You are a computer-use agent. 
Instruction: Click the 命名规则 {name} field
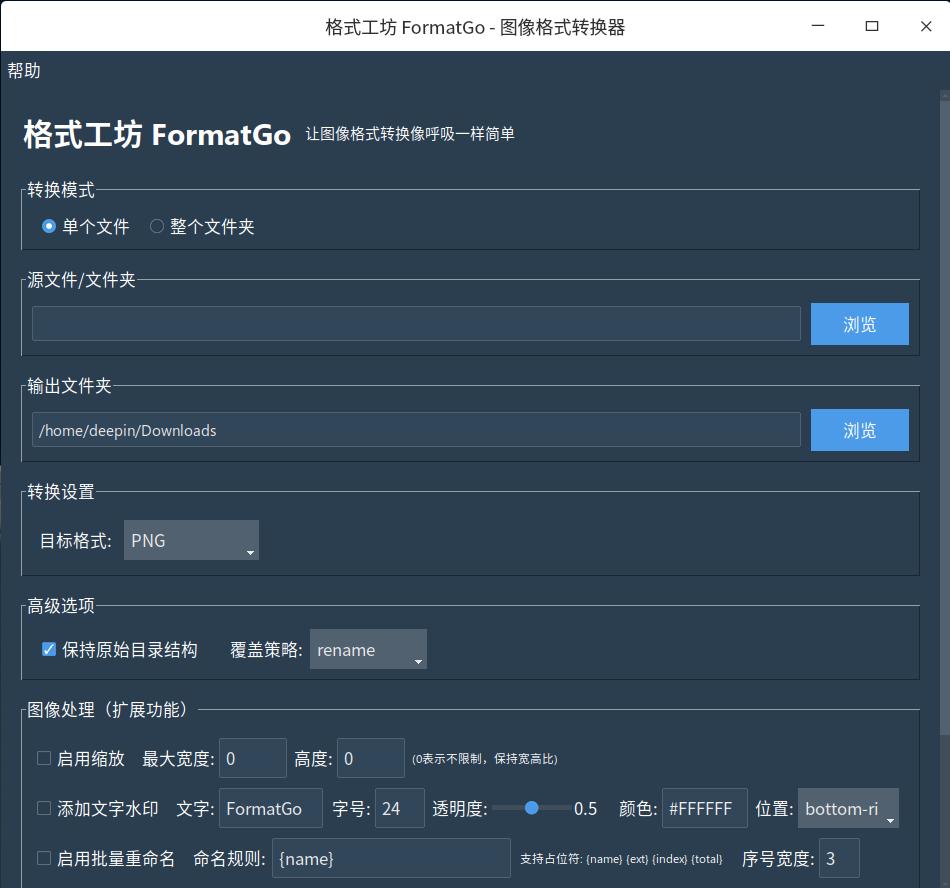tap(391, 858)
